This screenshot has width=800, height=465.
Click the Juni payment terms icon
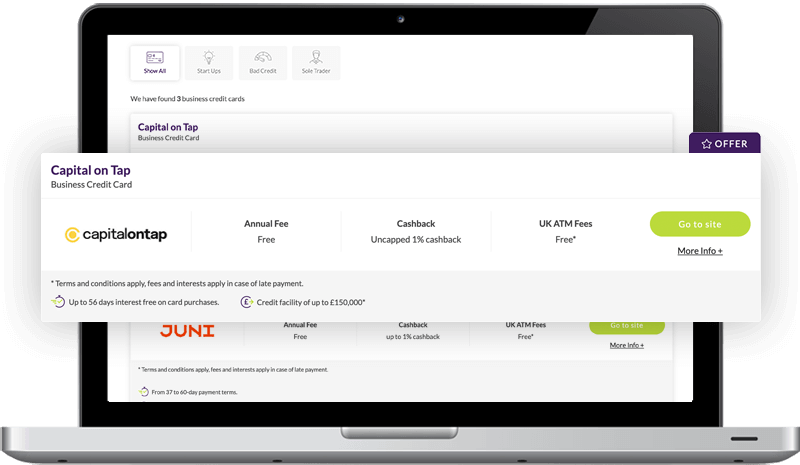(x=143, y=392)
